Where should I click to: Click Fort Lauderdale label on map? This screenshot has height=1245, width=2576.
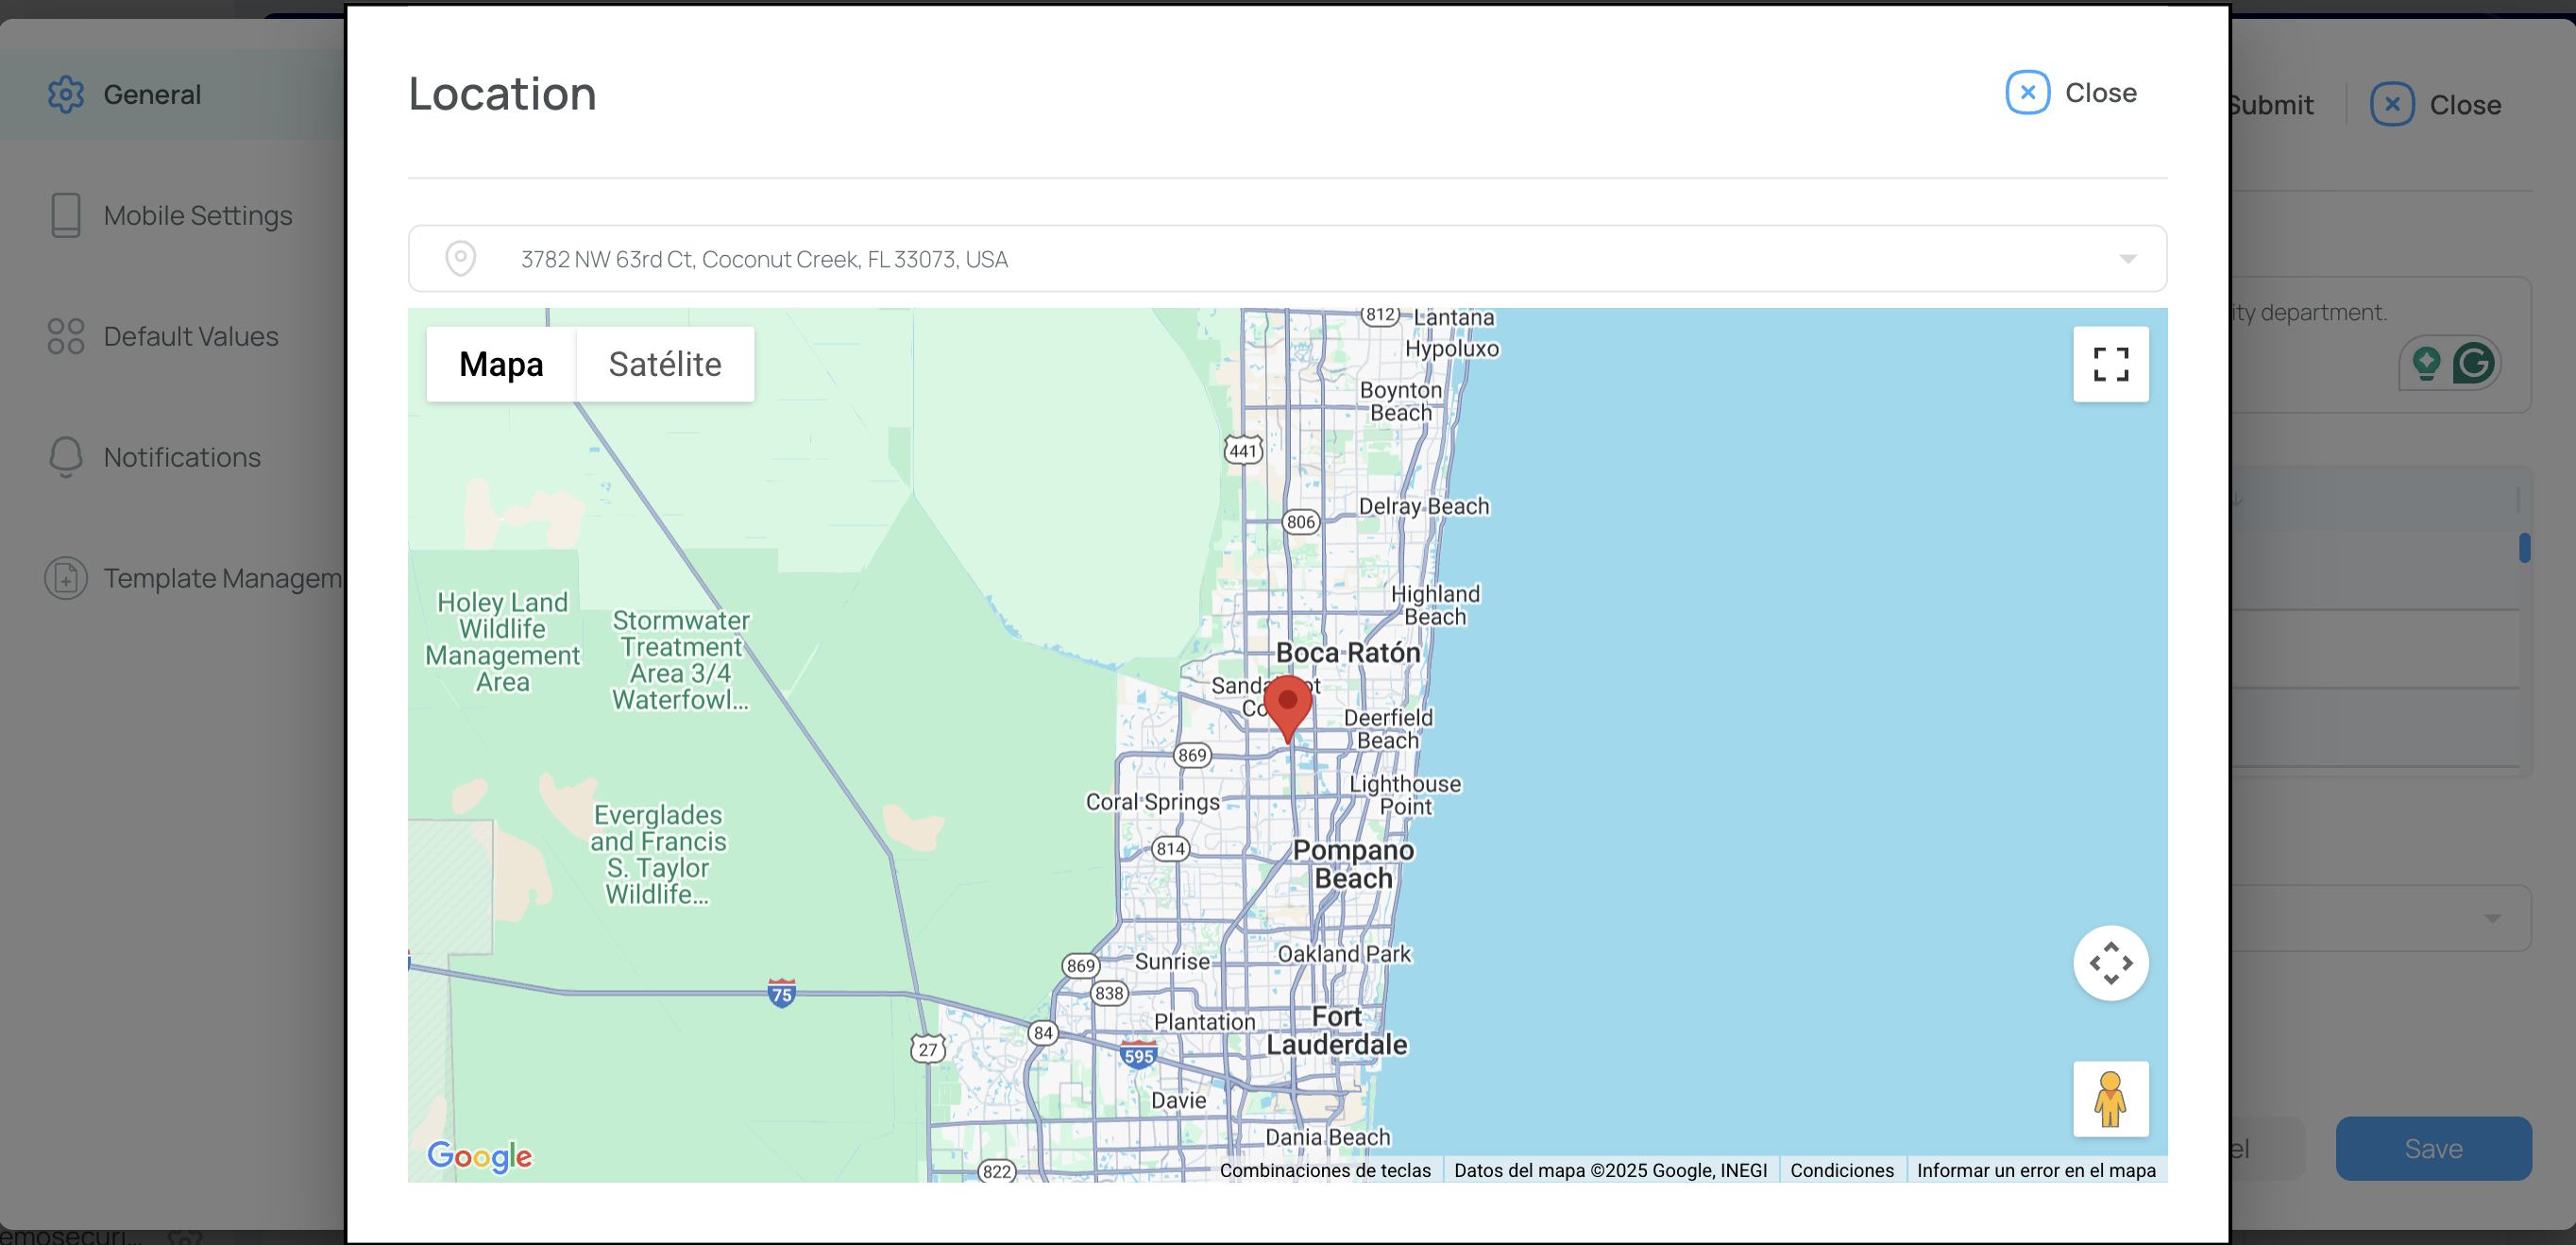point(1337,1030)
